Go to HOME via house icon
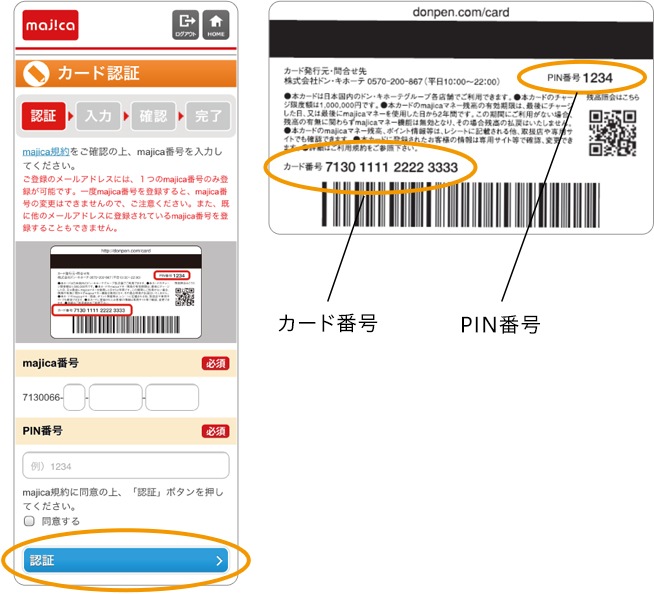 tap(216, 25)
